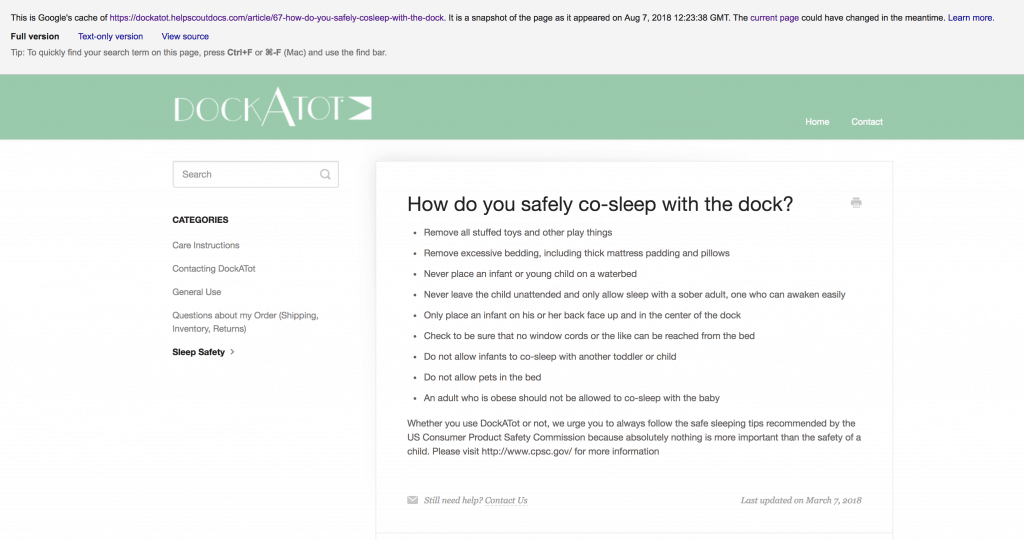The image size is (1024, 540).
Task: Open the View source link
Action: (x=185, y=36)
